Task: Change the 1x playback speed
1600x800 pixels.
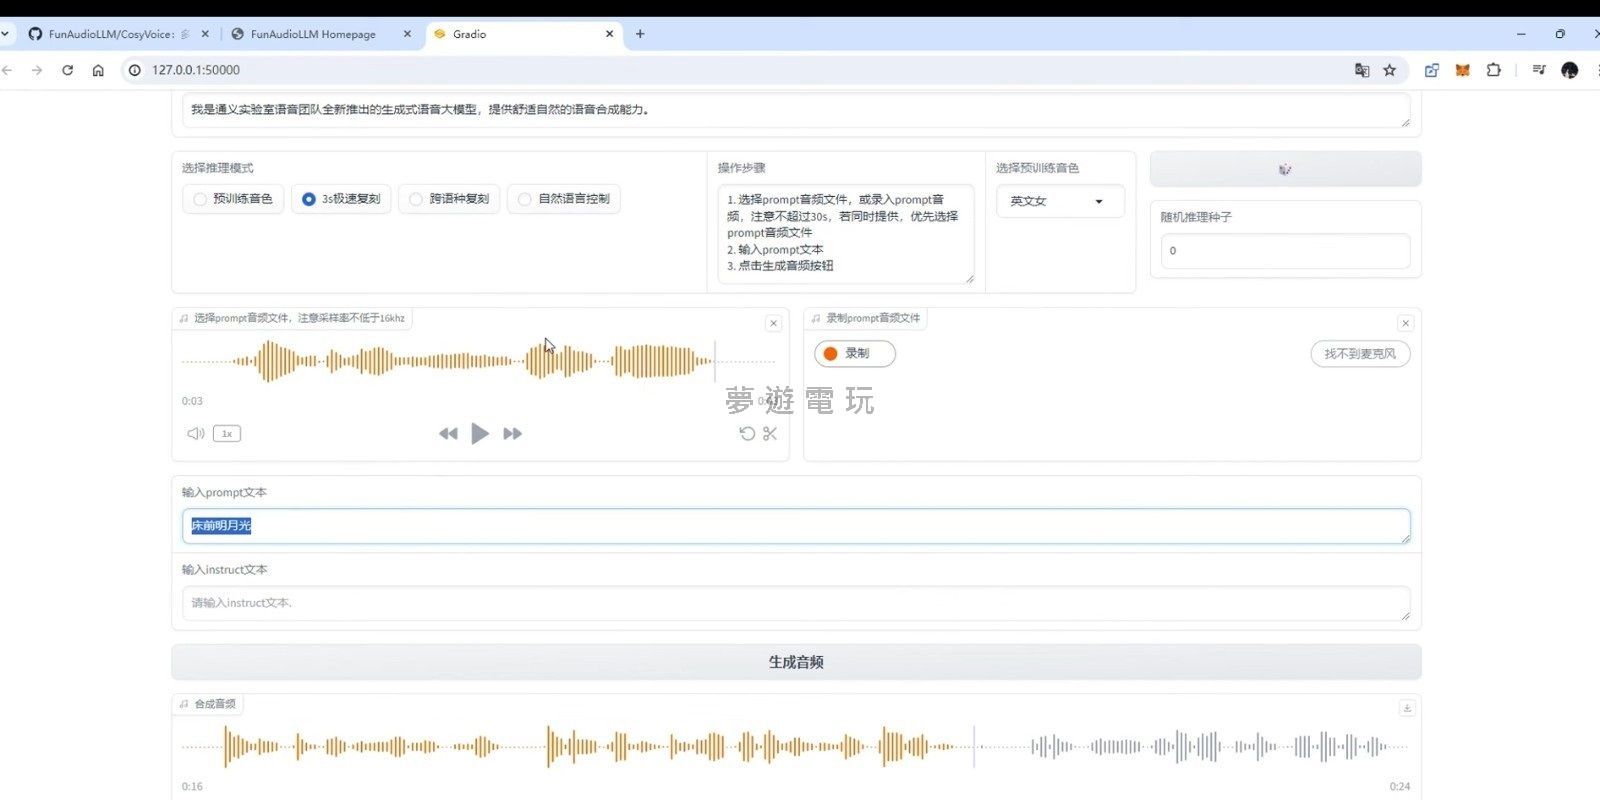Action: (x=227, y=433)
